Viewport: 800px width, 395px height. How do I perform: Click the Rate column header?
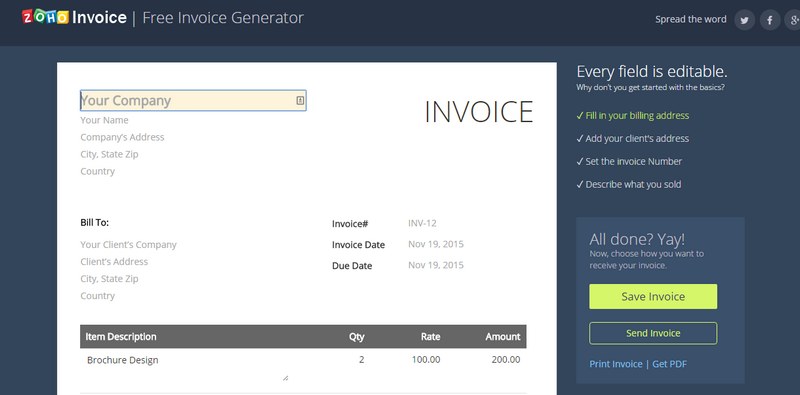click(430, 337)
